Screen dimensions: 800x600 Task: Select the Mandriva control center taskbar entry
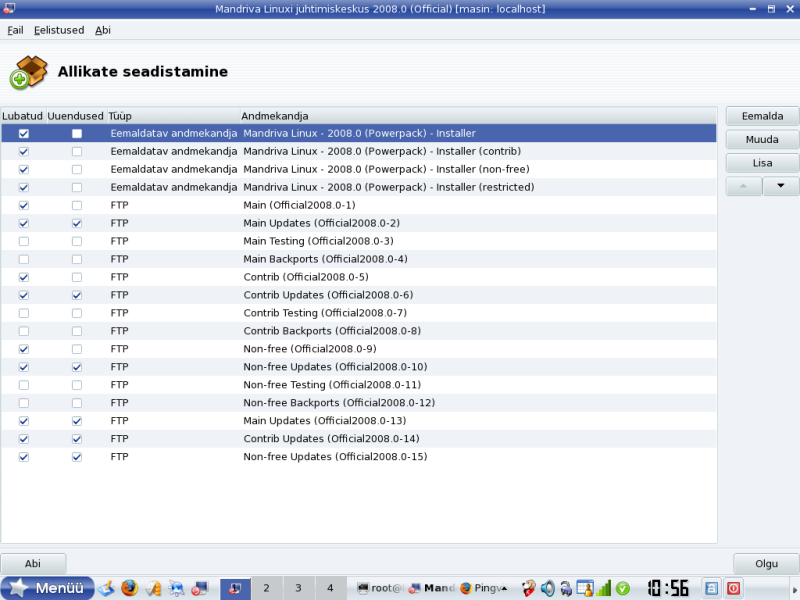(x=432, y=588)
